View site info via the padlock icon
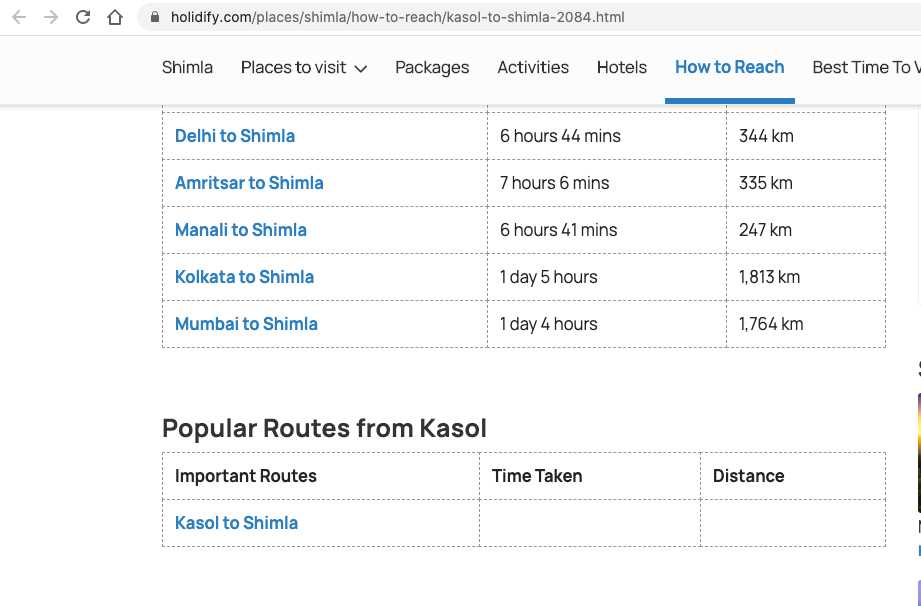Image resolution: width=921 pixels, height=606 pixels. coord(155,17)
